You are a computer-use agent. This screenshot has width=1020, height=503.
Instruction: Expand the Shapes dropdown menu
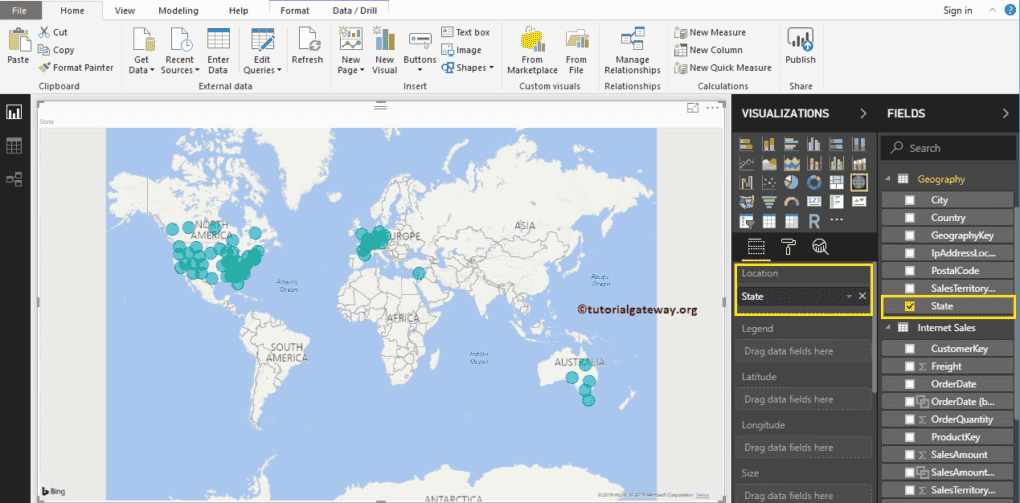(474, 68)
